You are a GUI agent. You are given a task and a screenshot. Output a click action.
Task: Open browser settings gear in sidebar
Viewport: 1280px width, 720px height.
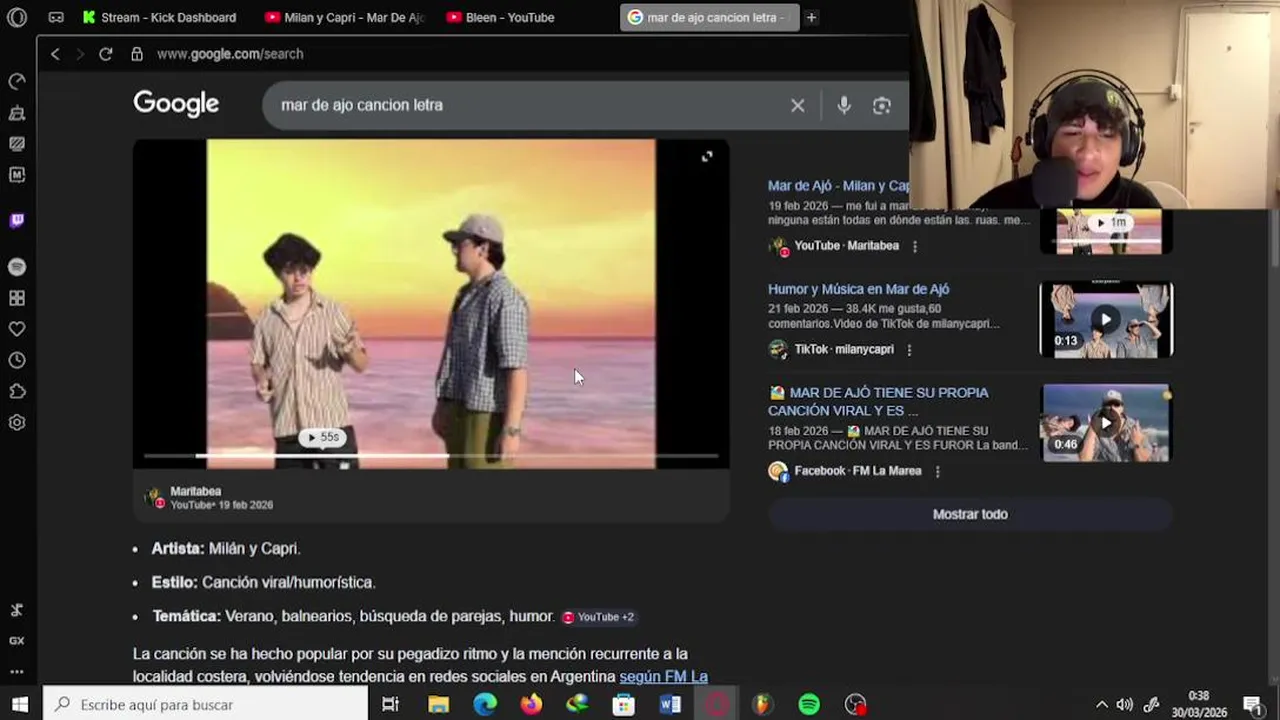point(17,422)
